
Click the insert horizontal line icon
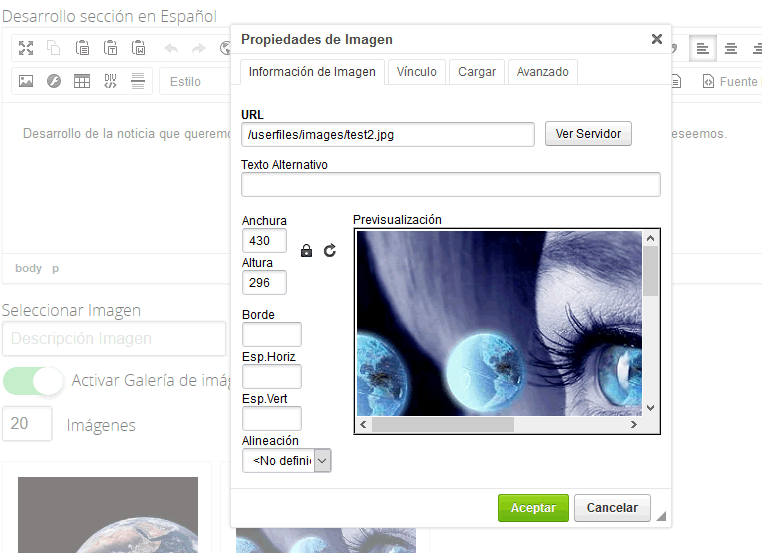pyautogui.click(x=138, y=81)
